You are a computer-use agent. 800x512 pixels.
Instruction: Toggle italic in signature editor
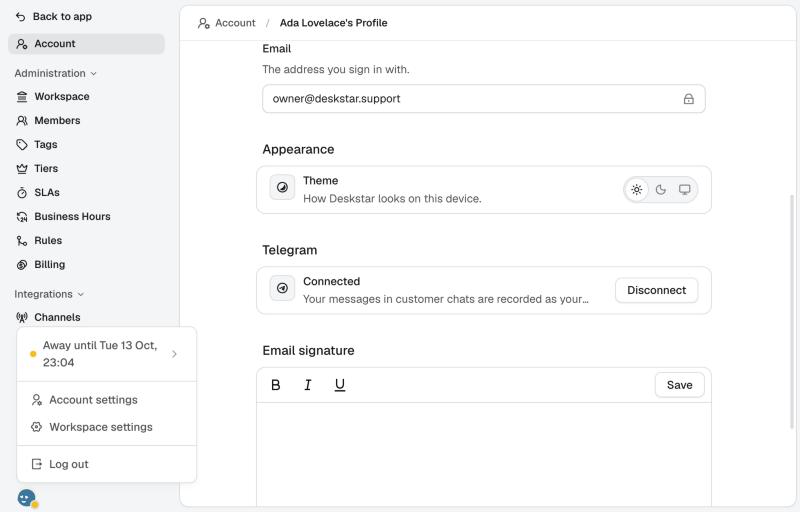(x=308, y=385)
